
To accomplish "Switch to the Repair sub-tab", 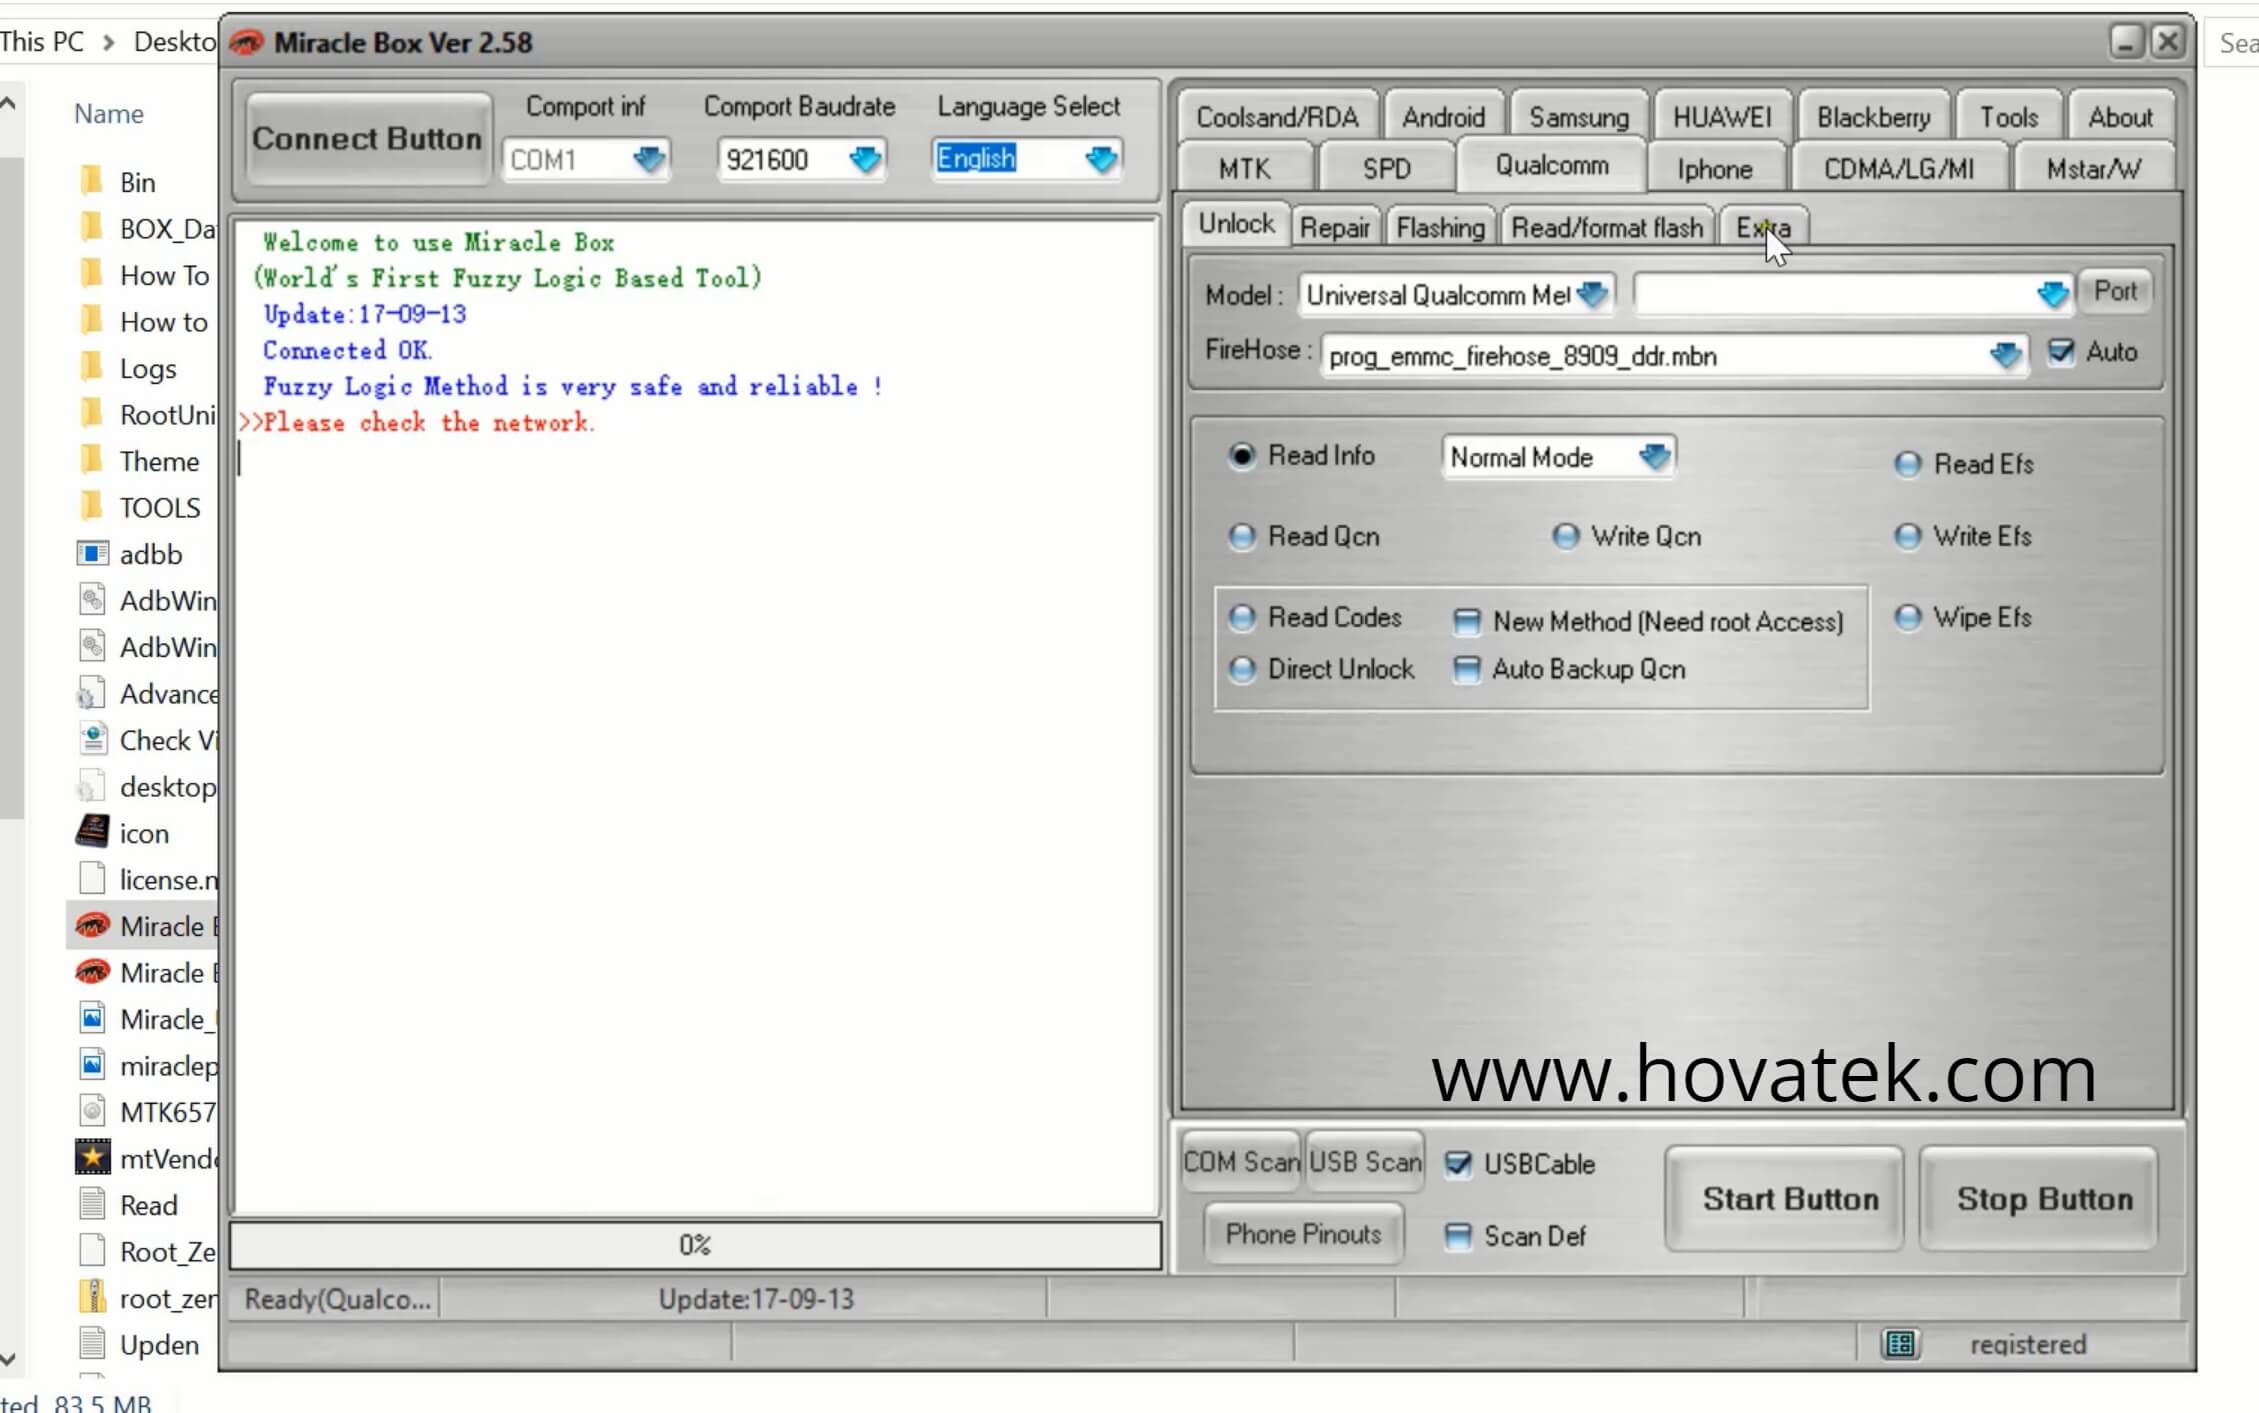I will pos(1334,228).
